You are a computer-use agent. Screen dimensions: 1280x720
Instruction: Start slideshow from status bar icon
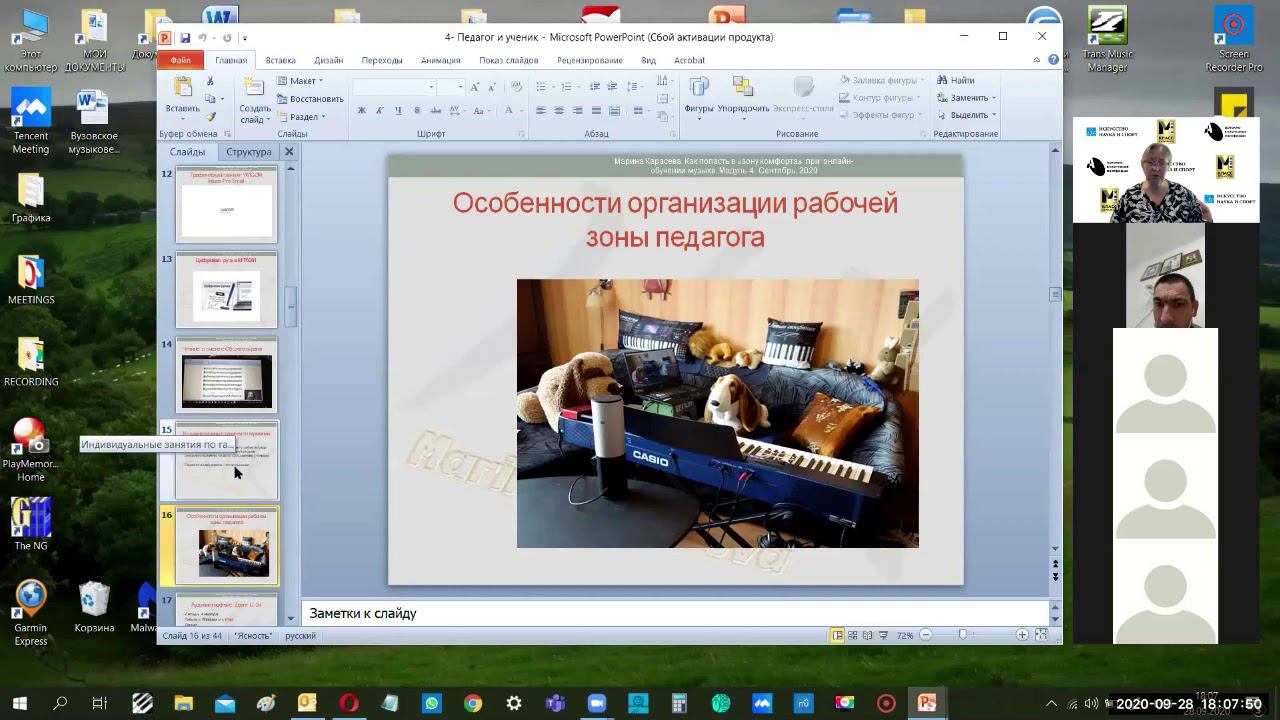(x=882, y=635)
